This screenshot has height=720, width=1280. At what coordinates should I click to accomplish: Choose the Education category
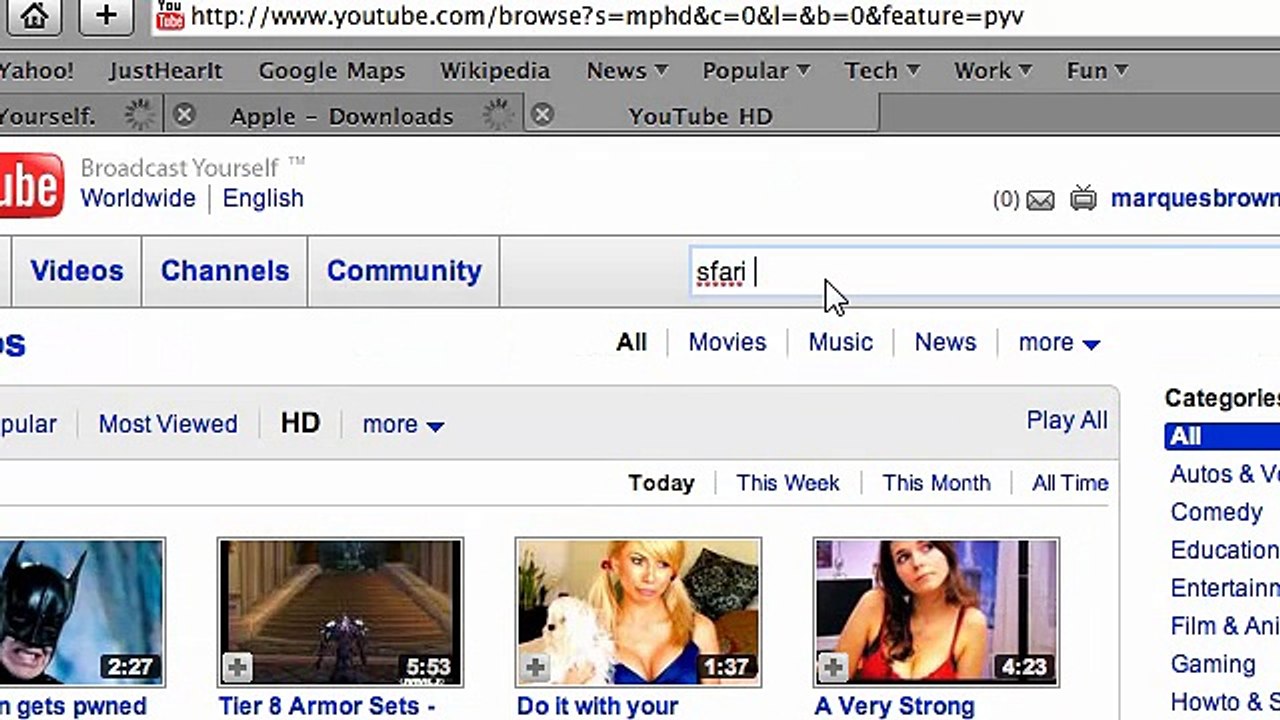[x=1225, y=550]
